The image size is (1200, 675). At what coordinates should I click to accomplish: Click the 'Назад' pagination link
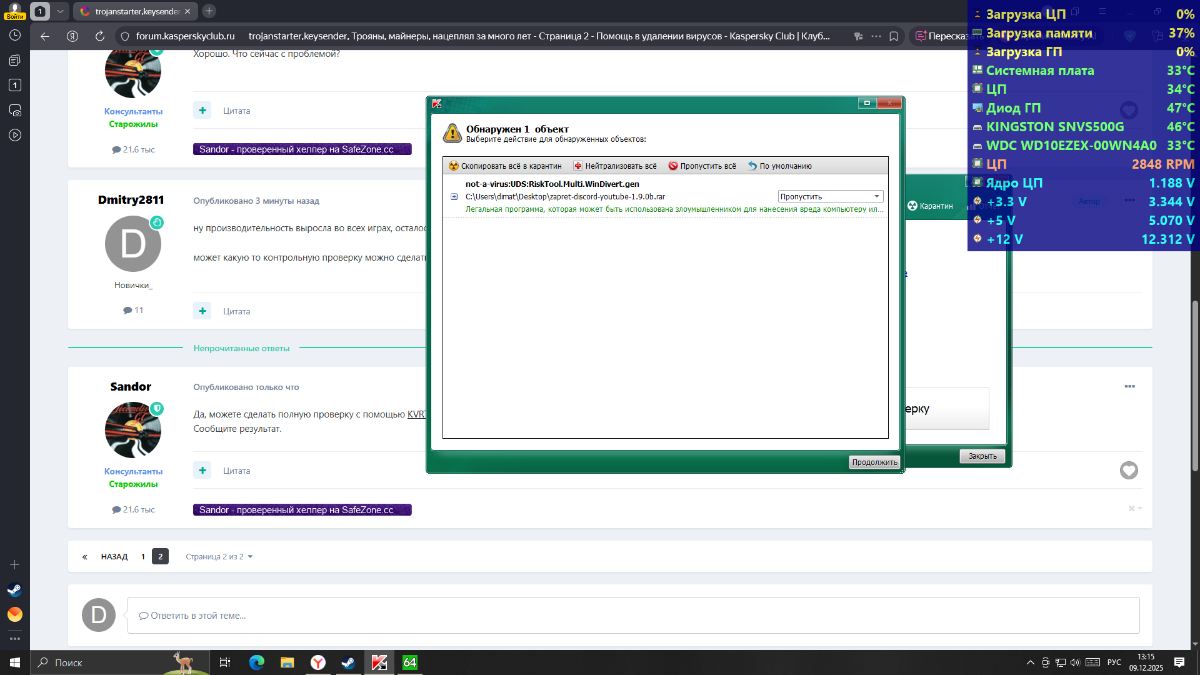[107, 557]
